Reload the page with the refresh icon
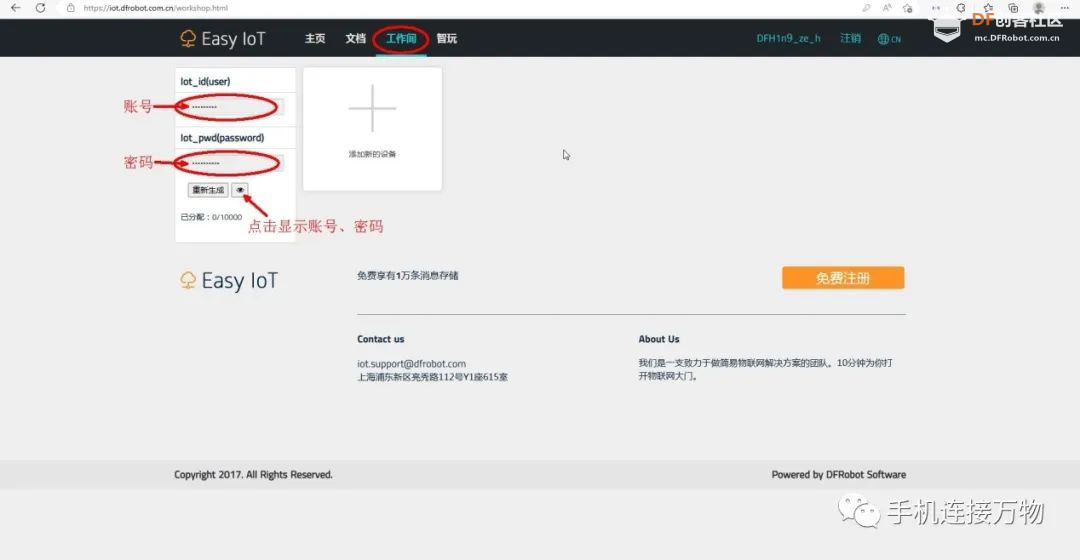 click(x=41, y=8)
